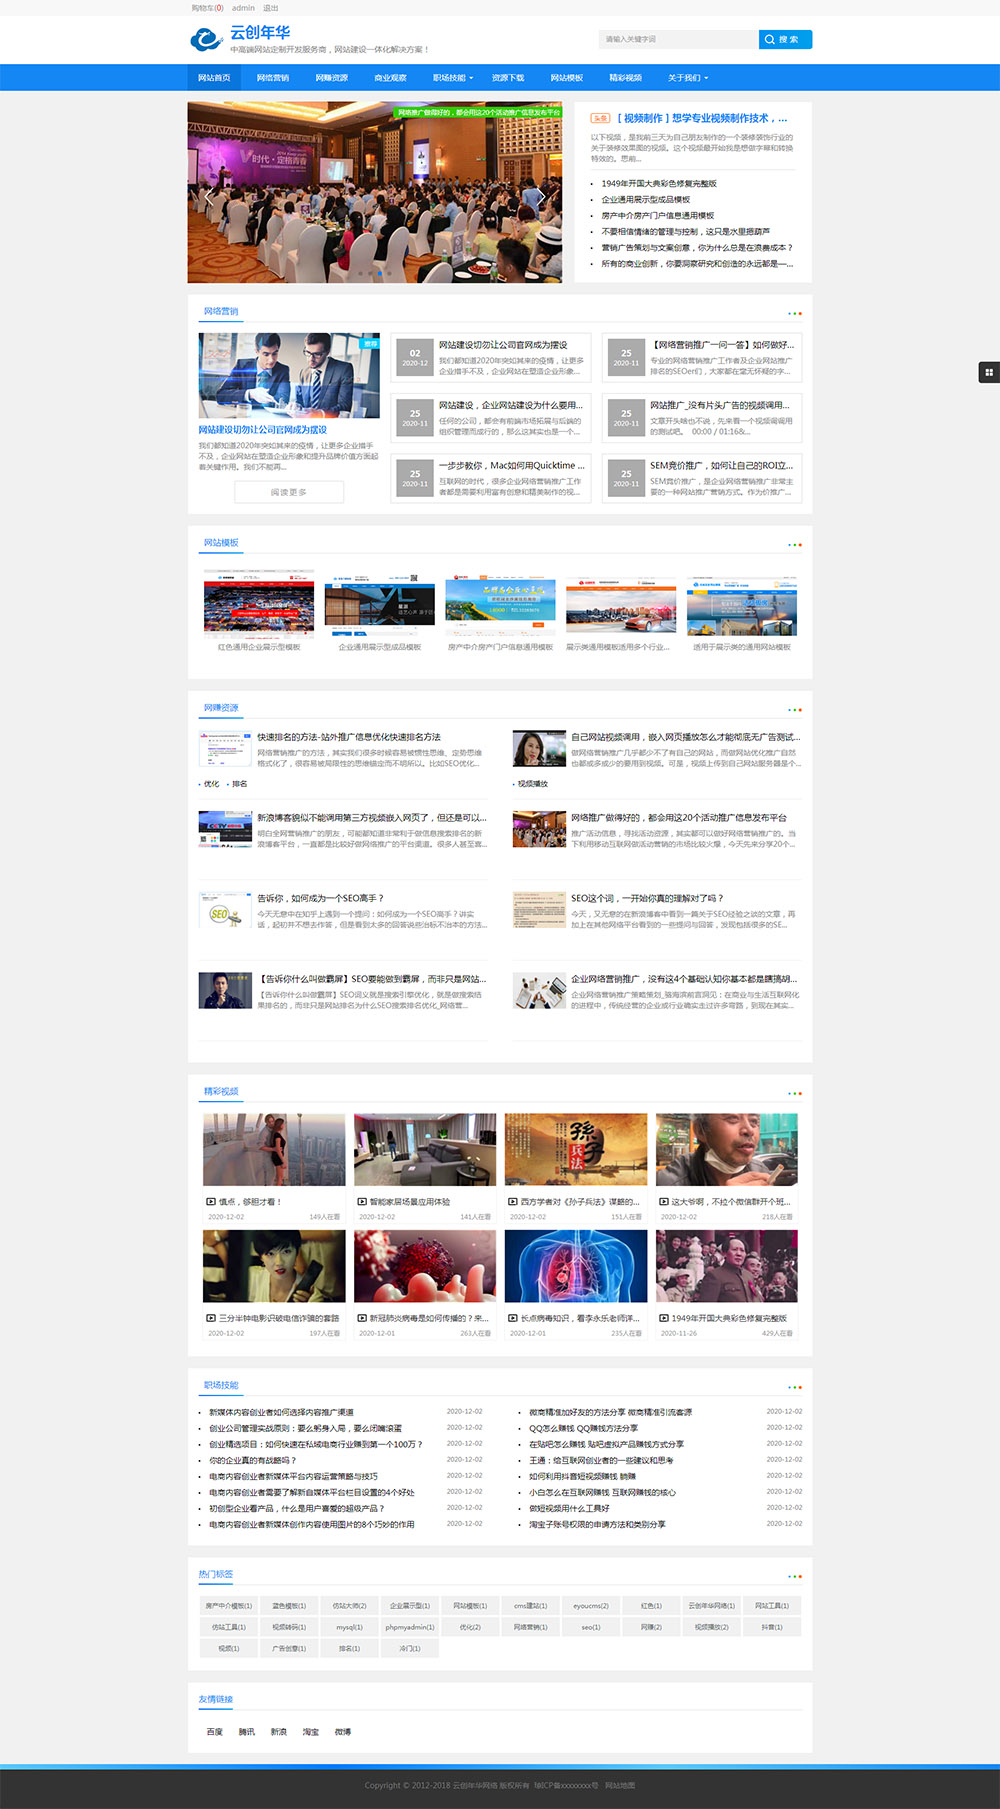Click the 退出 logout link
The image size is (1000, 1809).
271,8
